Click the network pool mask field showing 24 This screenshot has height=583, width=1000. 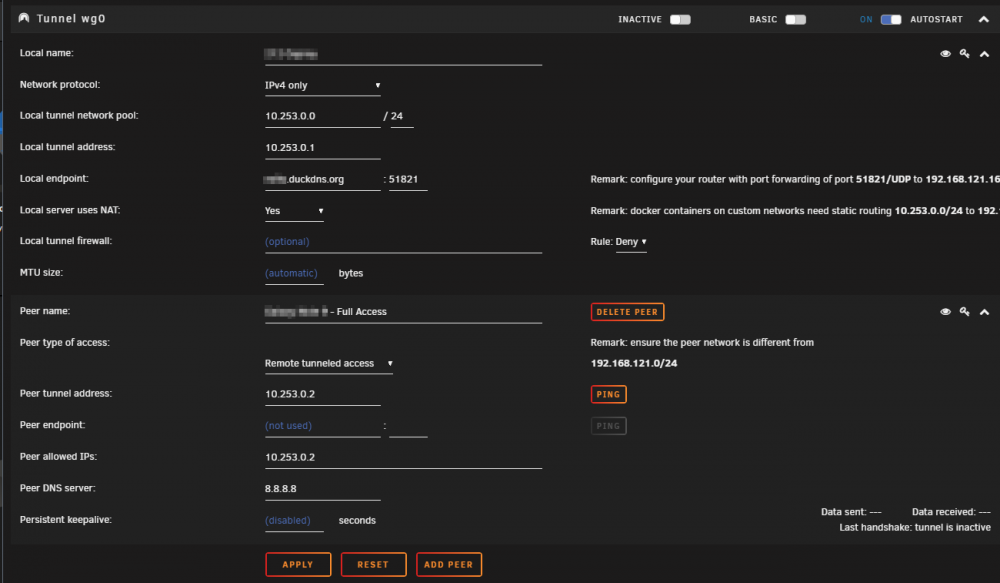(402, 117)
